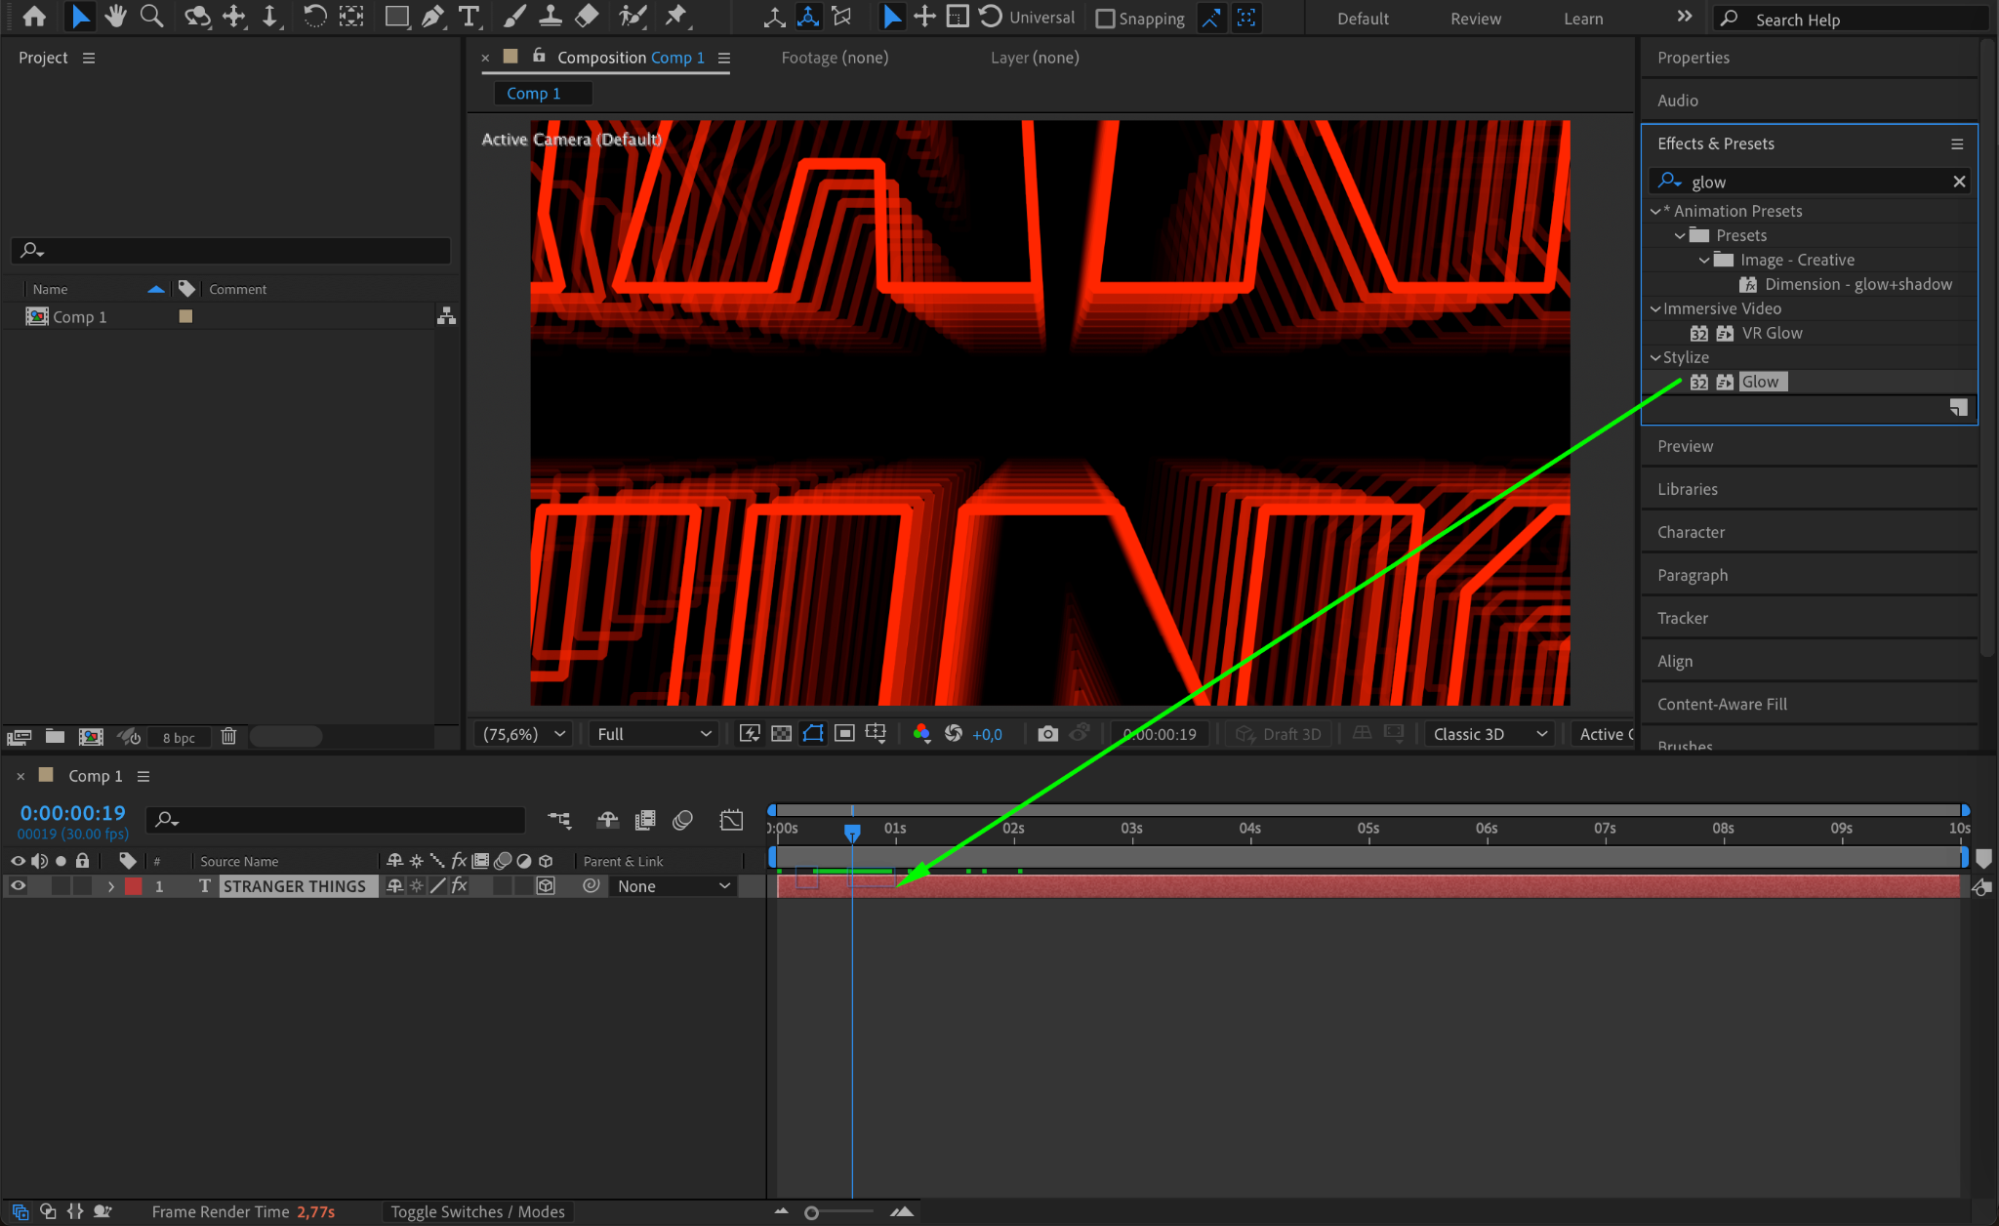
Task: Expand the STRANGER THINGS layer properties
Action: [x=111, y=886]
